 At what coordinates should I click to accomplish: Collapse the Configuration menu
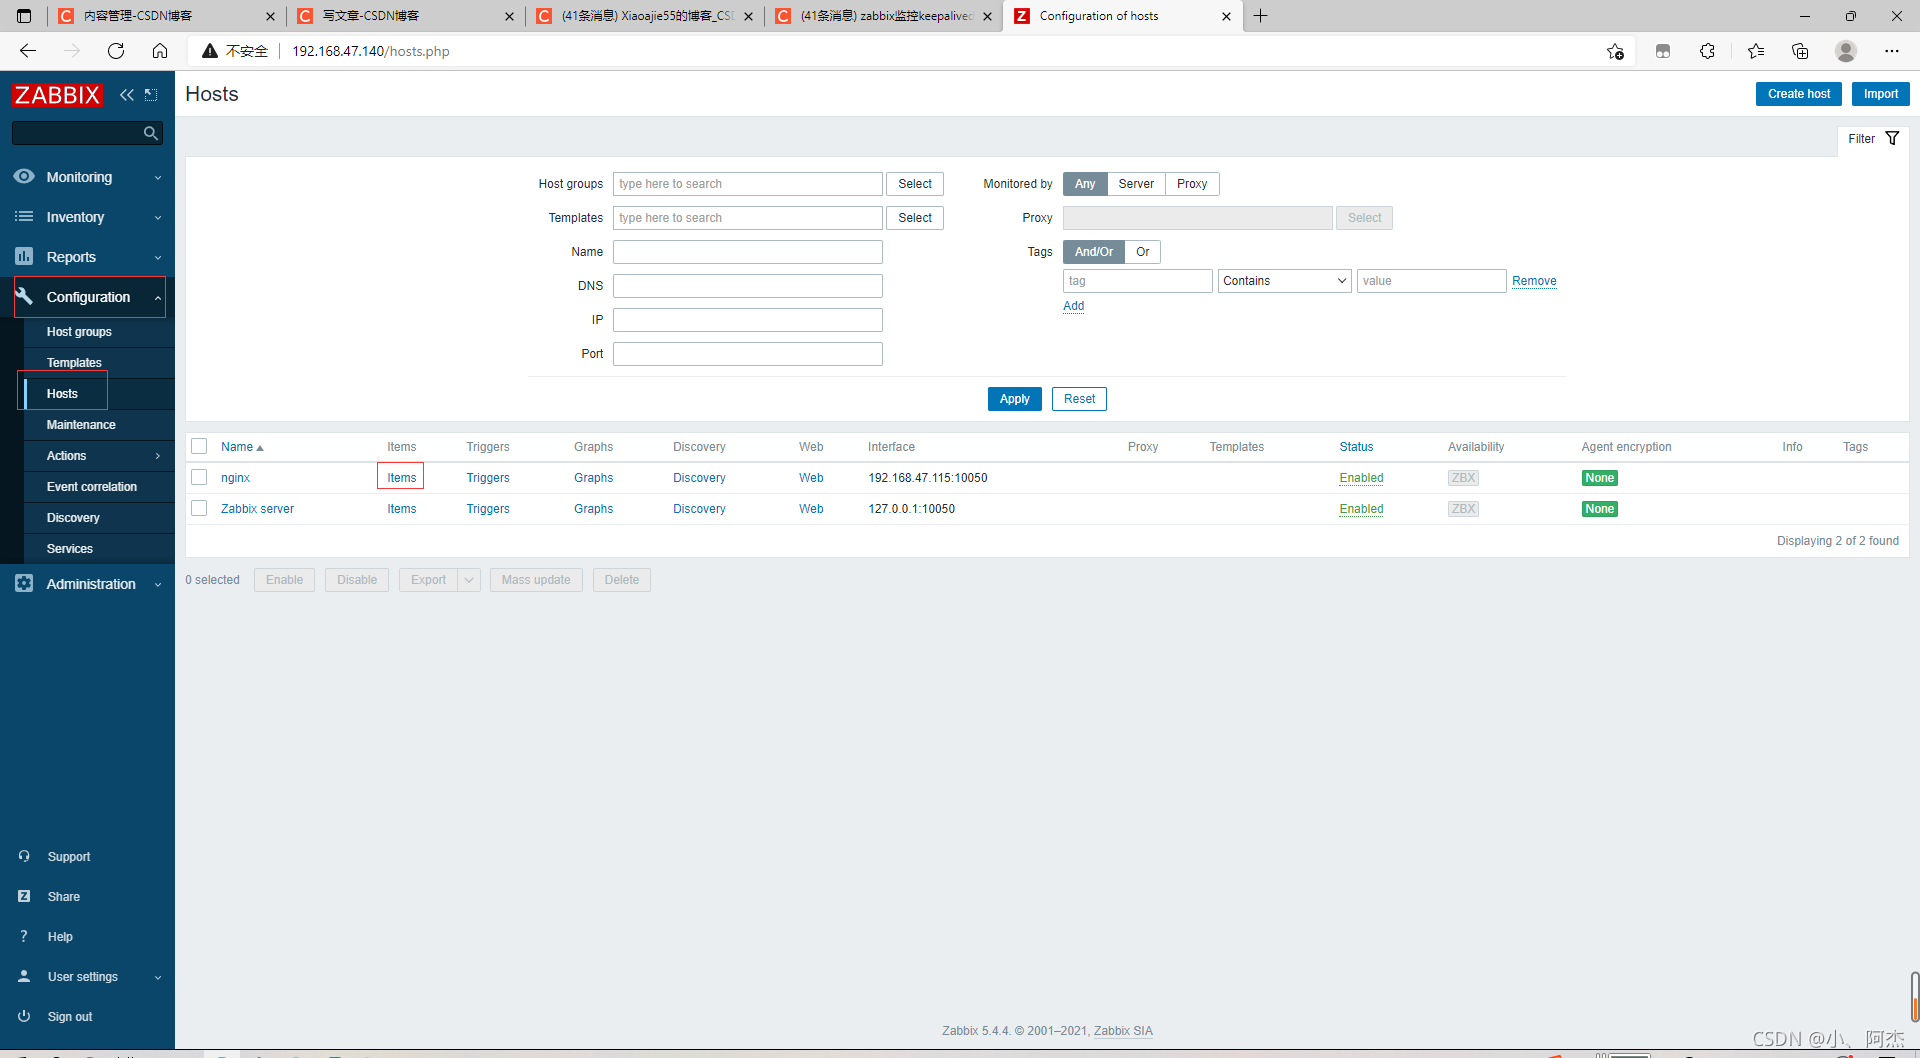pos(87,297)
